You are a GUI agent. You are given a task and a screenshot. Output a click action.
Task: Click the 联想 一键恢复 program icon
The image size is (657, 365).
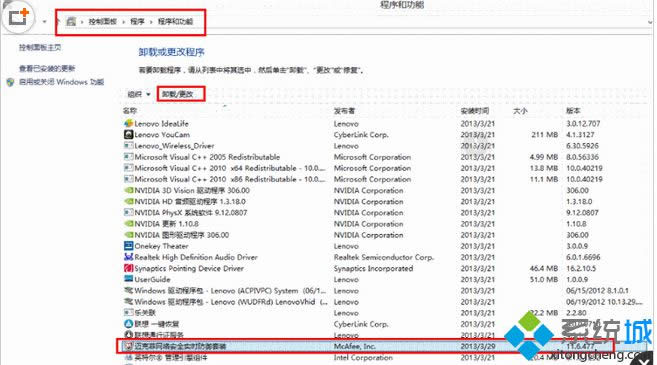click(129, 324)
